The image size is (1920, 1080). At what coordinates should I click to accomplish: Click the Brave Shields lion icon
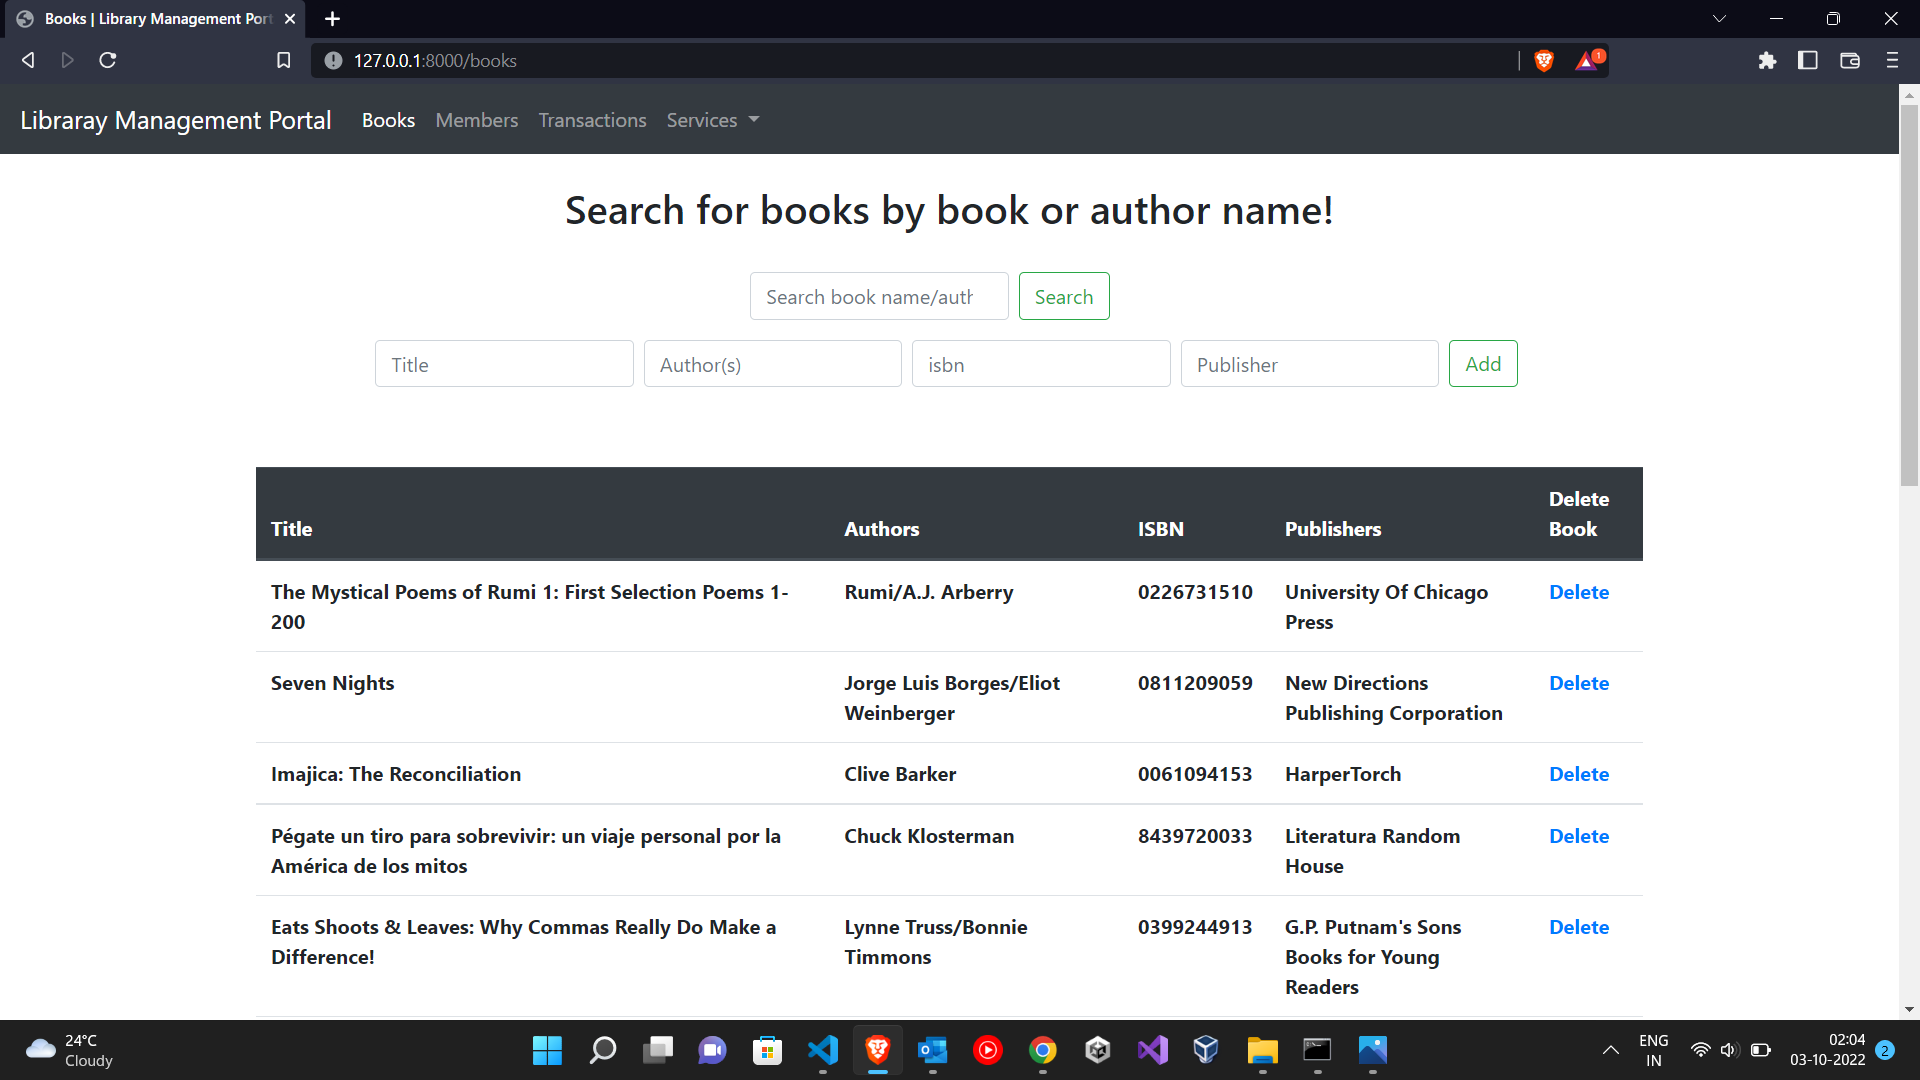tap(1544, 61)
